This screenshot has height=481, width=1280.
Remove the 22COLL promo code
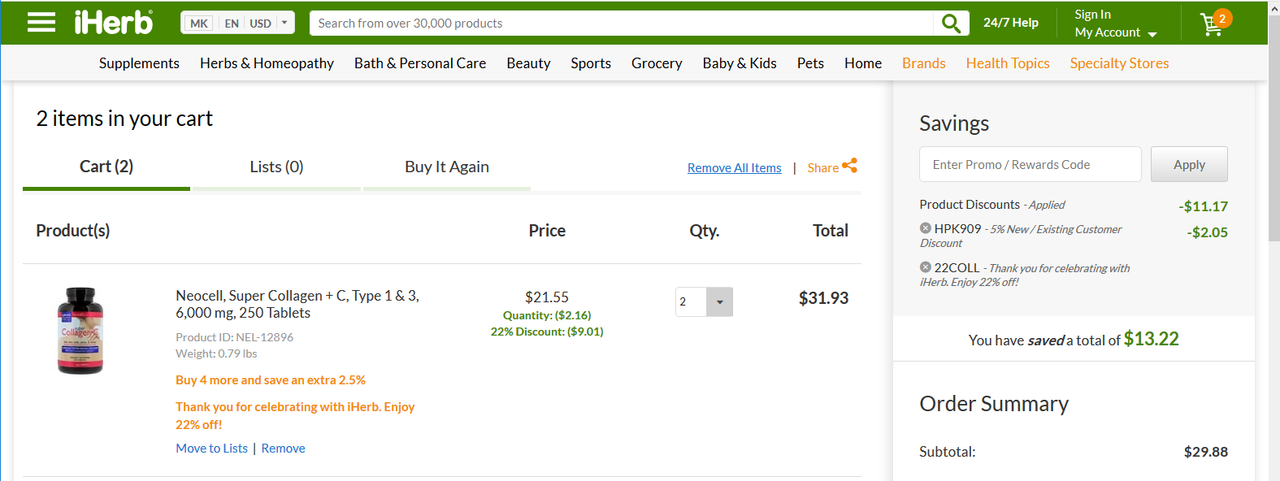(x=926, y=267)
